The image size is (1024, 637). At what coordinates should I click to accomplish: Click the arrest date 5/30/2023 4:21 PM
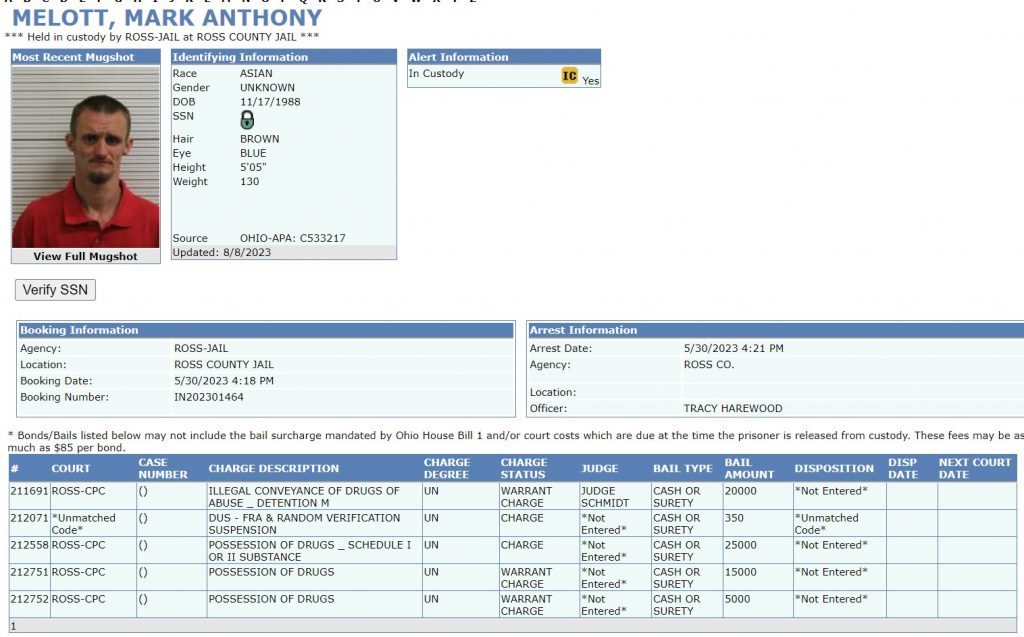point(733,349)
